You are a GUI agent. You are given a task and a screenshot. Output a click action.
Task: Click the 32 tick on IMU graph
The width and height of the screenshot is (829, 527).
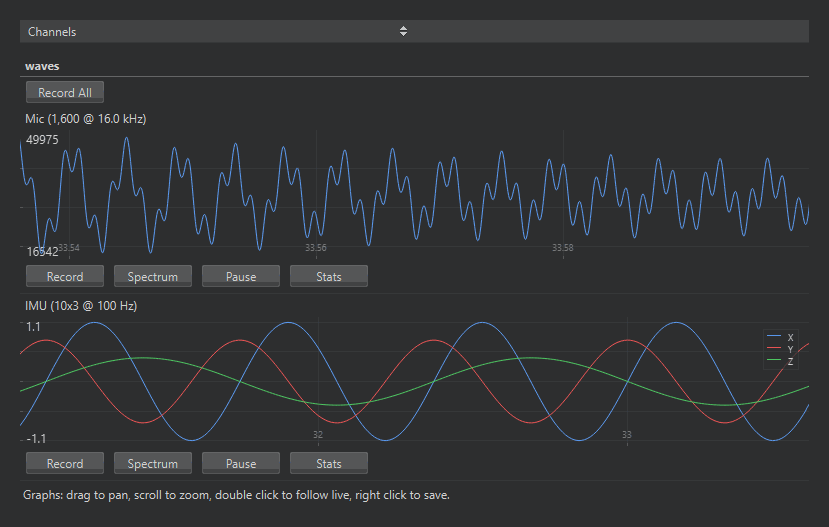point(318,435)
